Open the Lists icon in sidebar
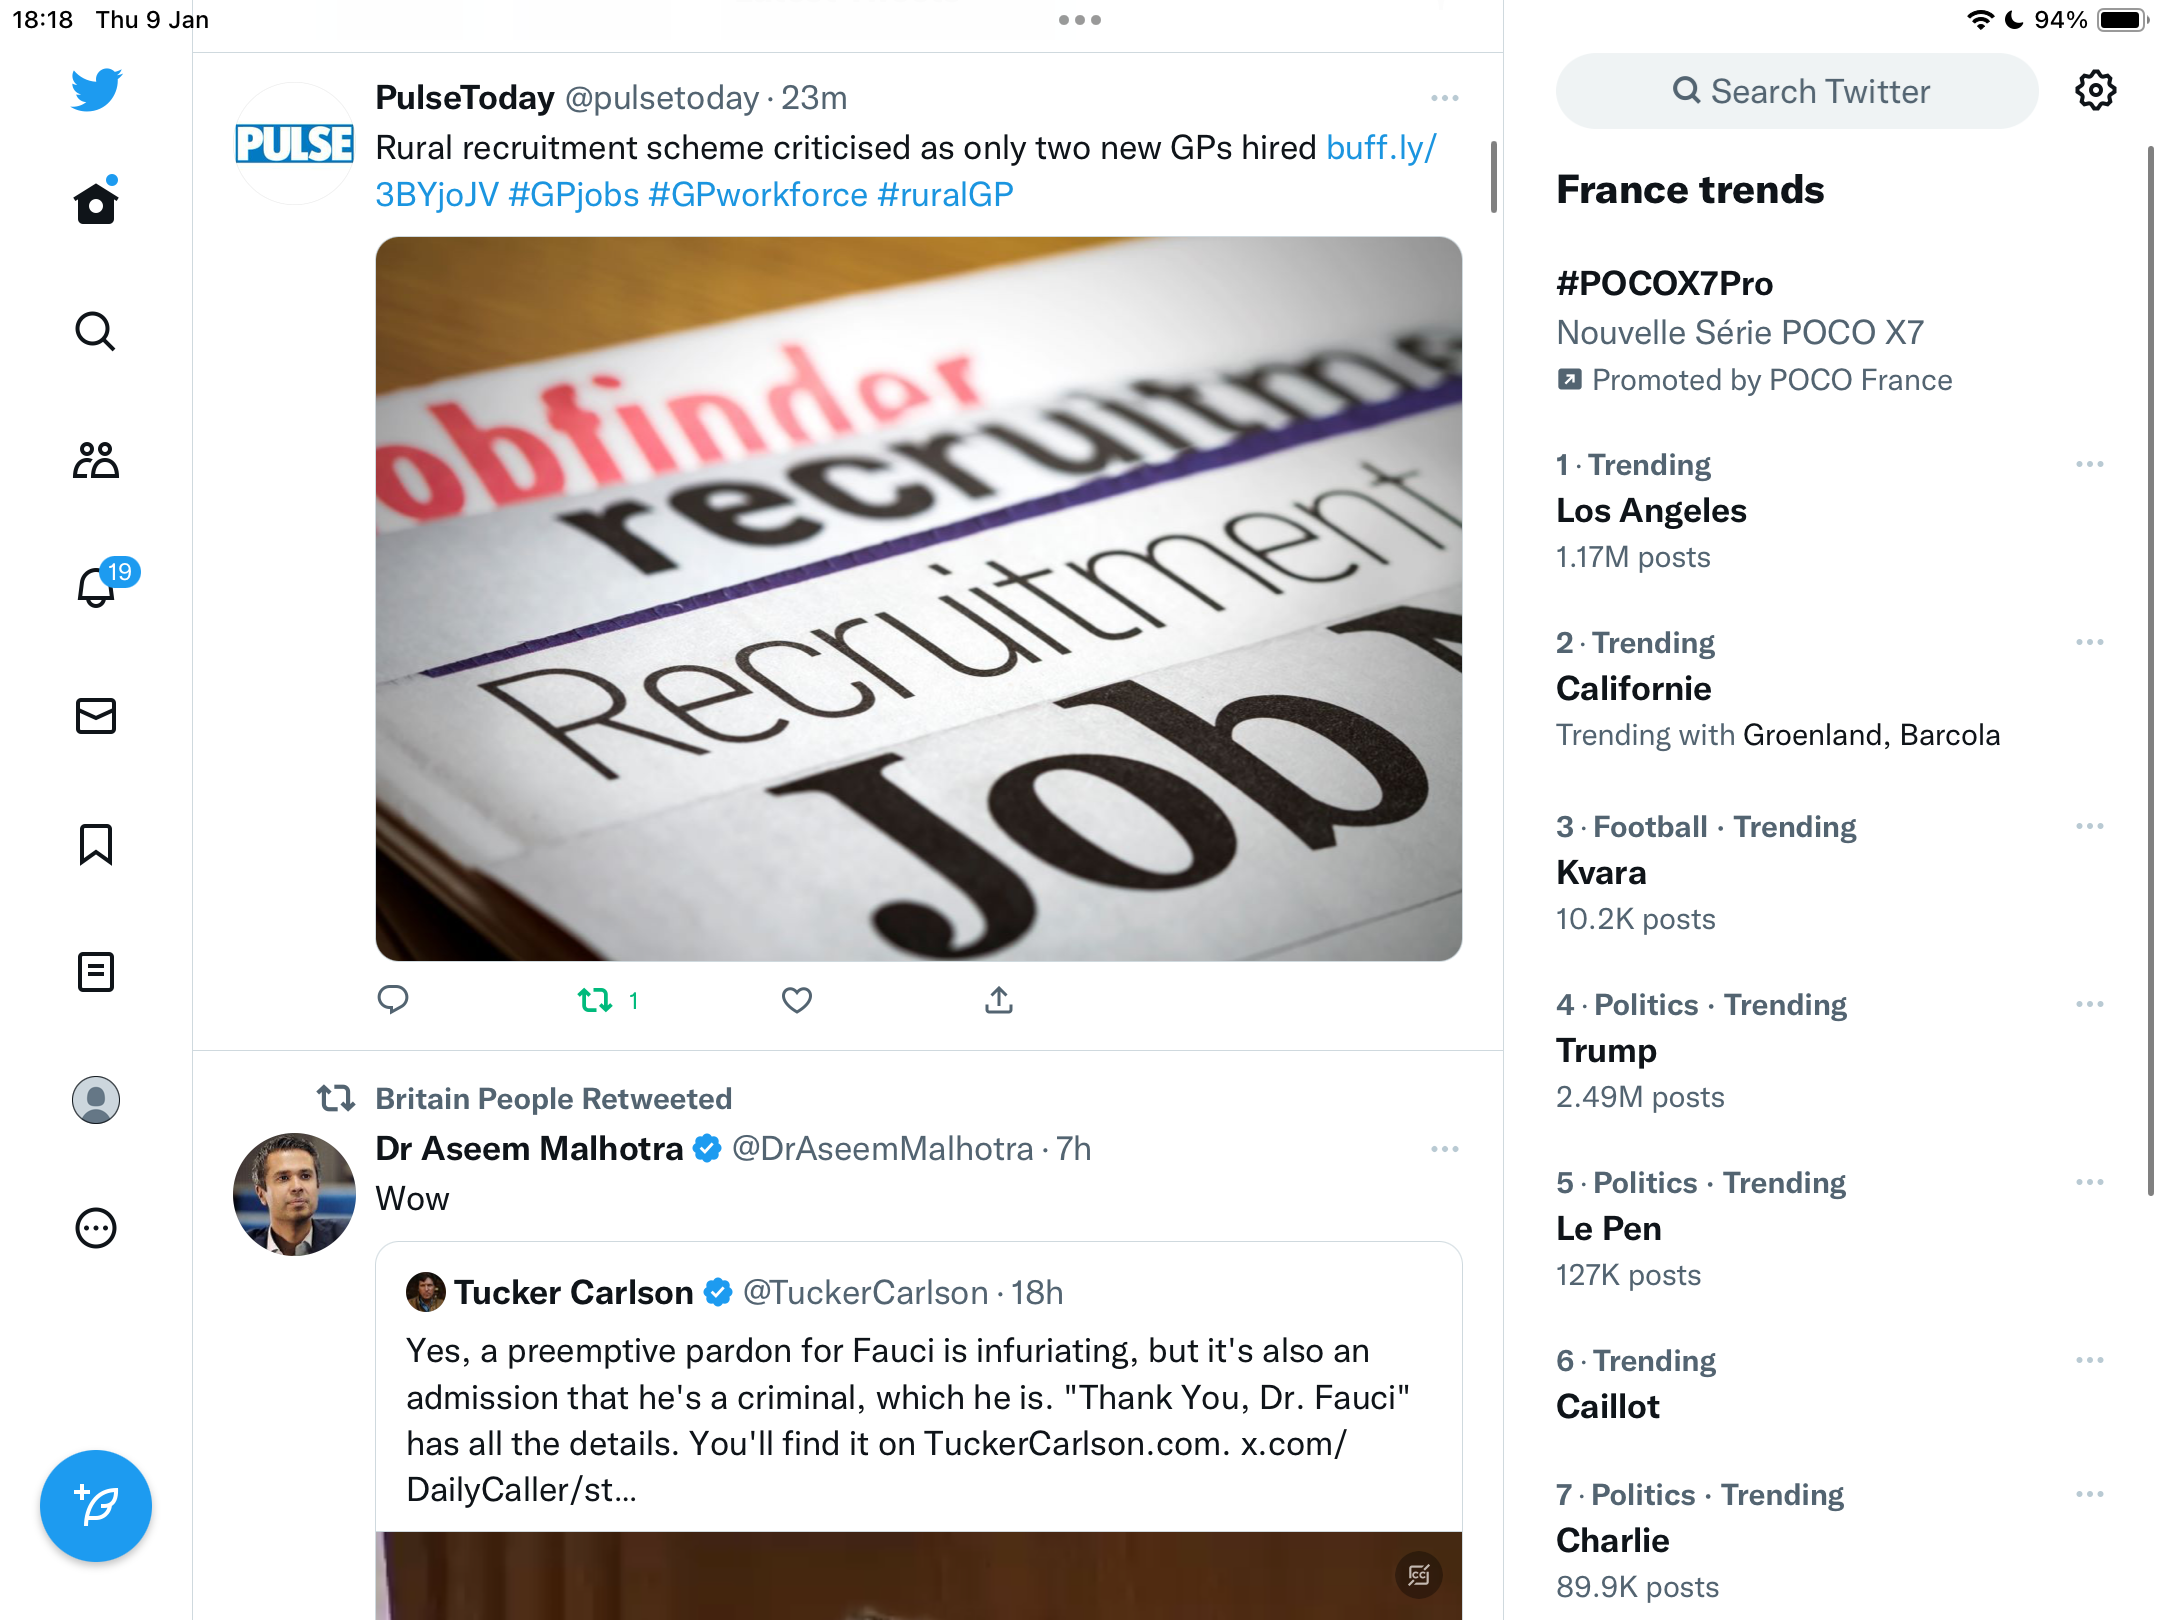 [x=96, y=972]
